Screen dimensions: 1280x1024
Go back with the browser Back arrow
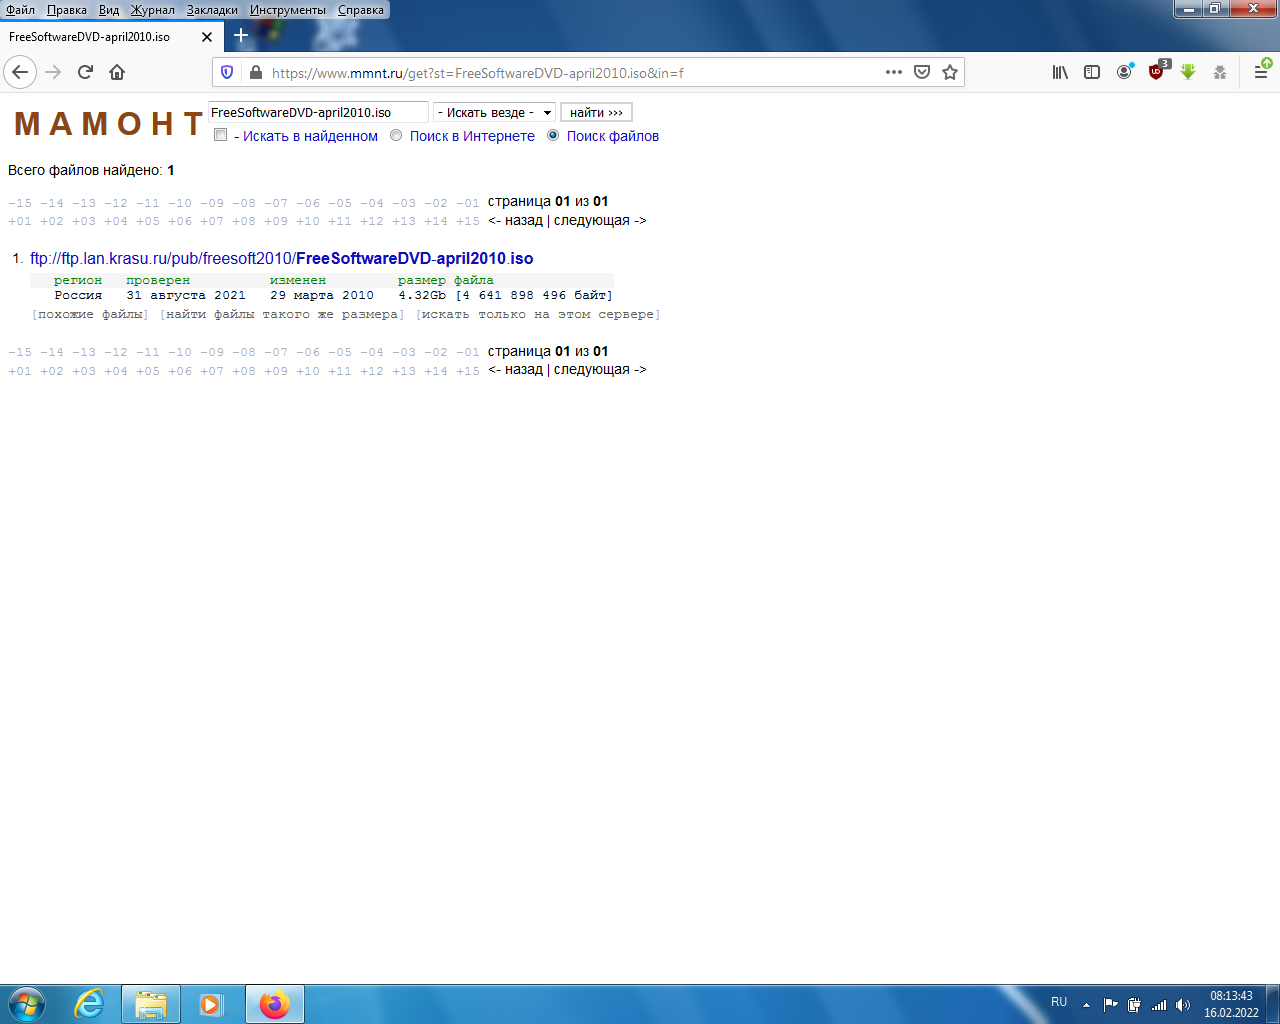20,72
